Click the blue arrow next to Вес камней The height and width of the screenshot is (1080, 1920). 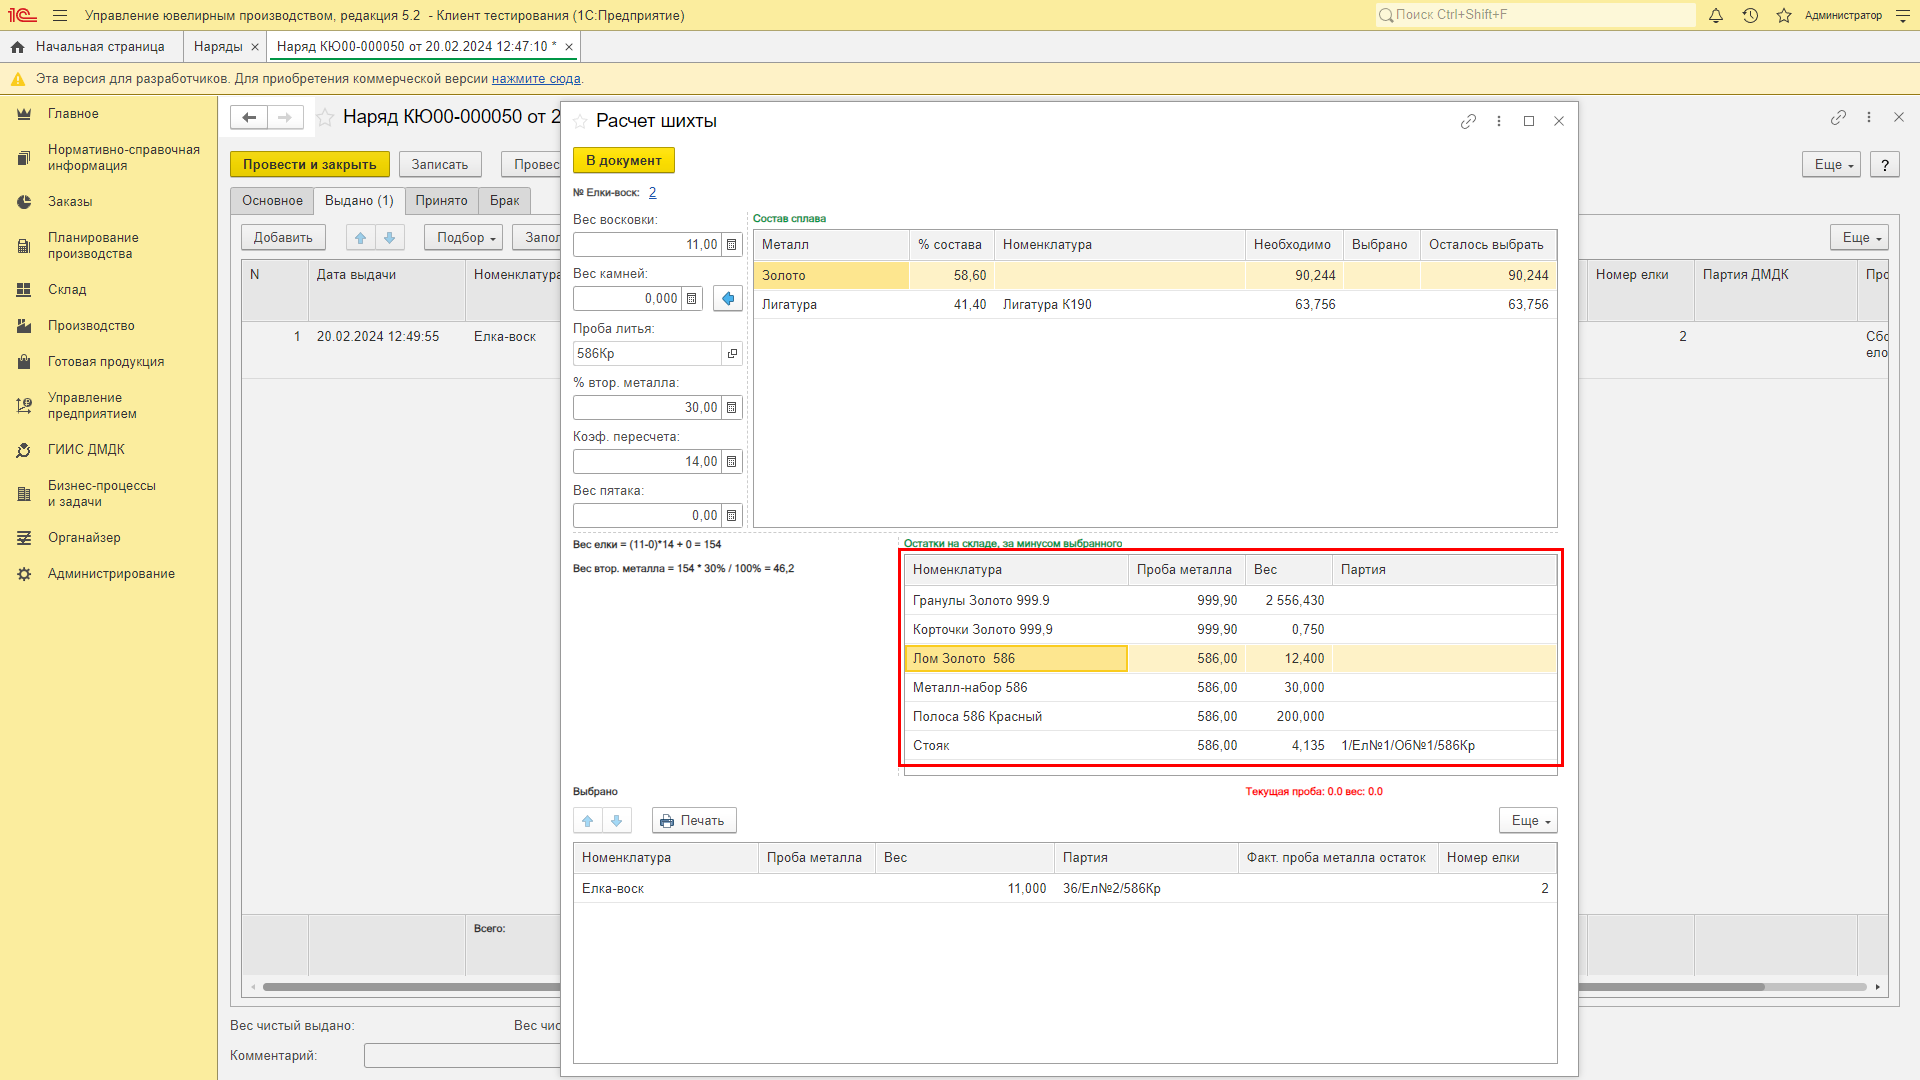point(728,299)
